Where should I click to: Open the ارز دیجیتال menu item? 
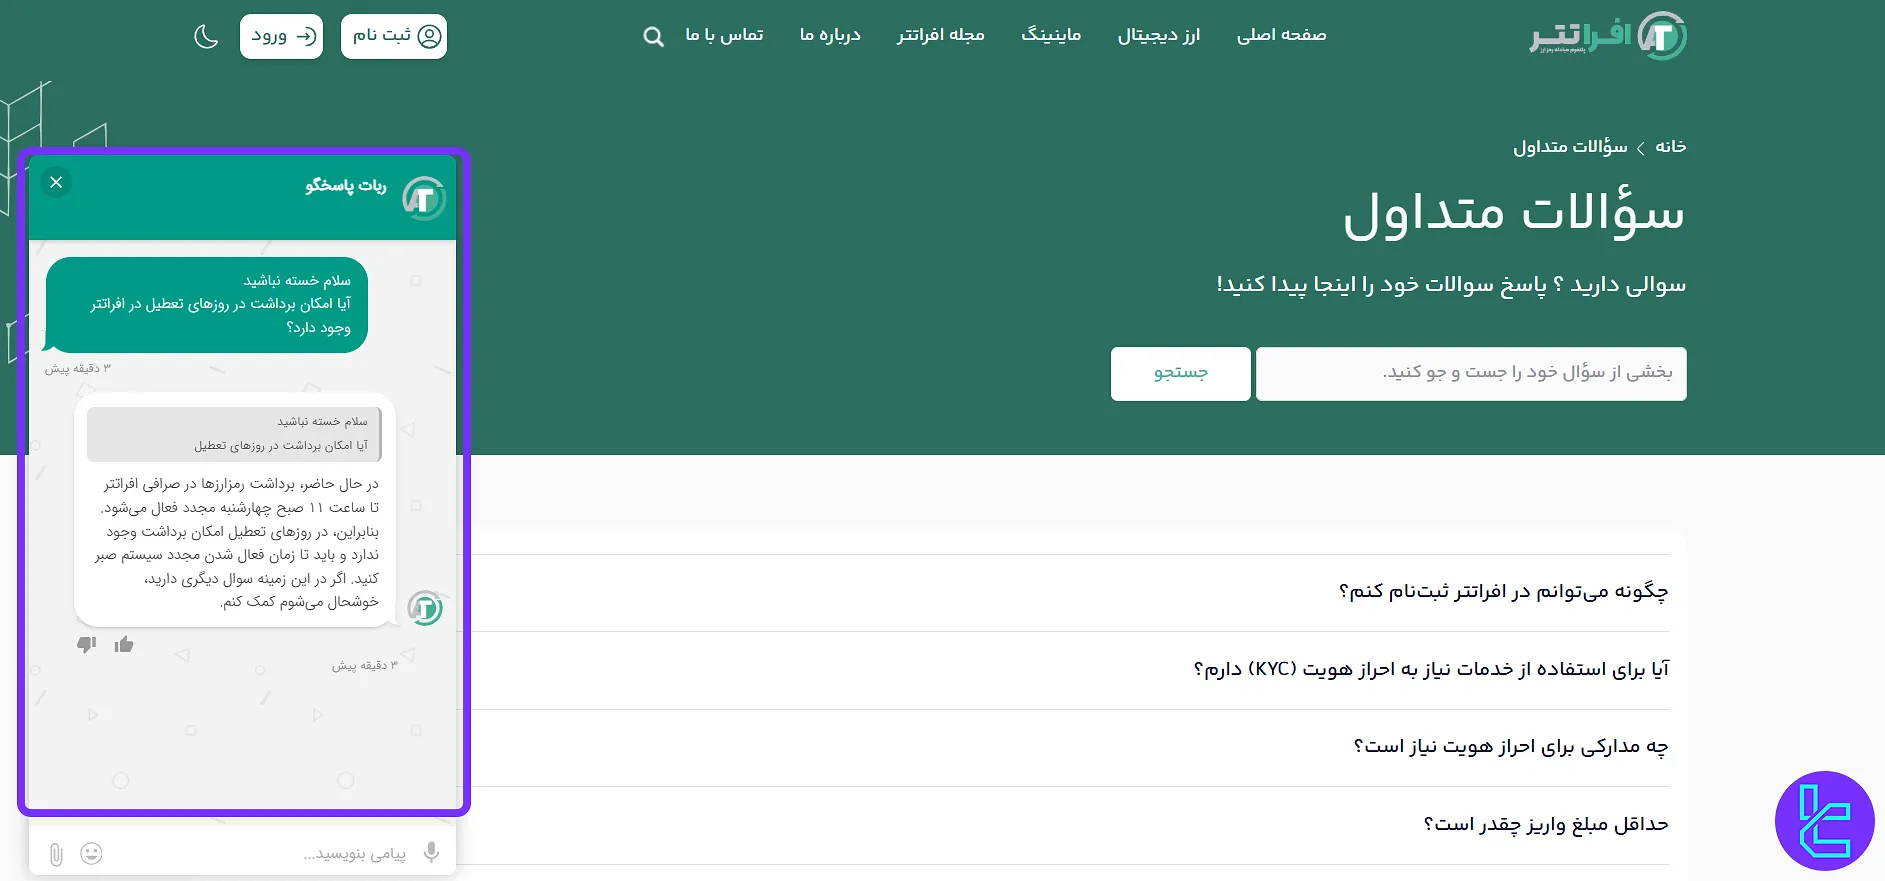click(x=1158, y=35)
